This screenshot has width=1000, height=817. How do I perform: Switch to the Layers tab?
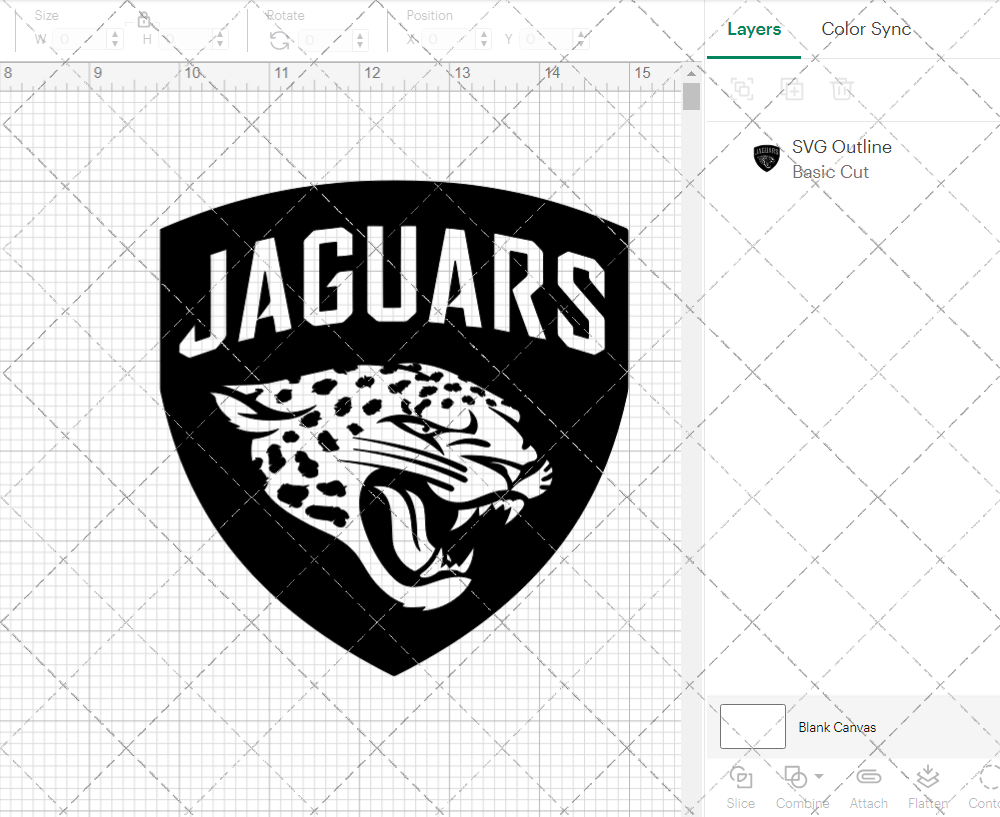pyautogui.click(x=754, y=29)
